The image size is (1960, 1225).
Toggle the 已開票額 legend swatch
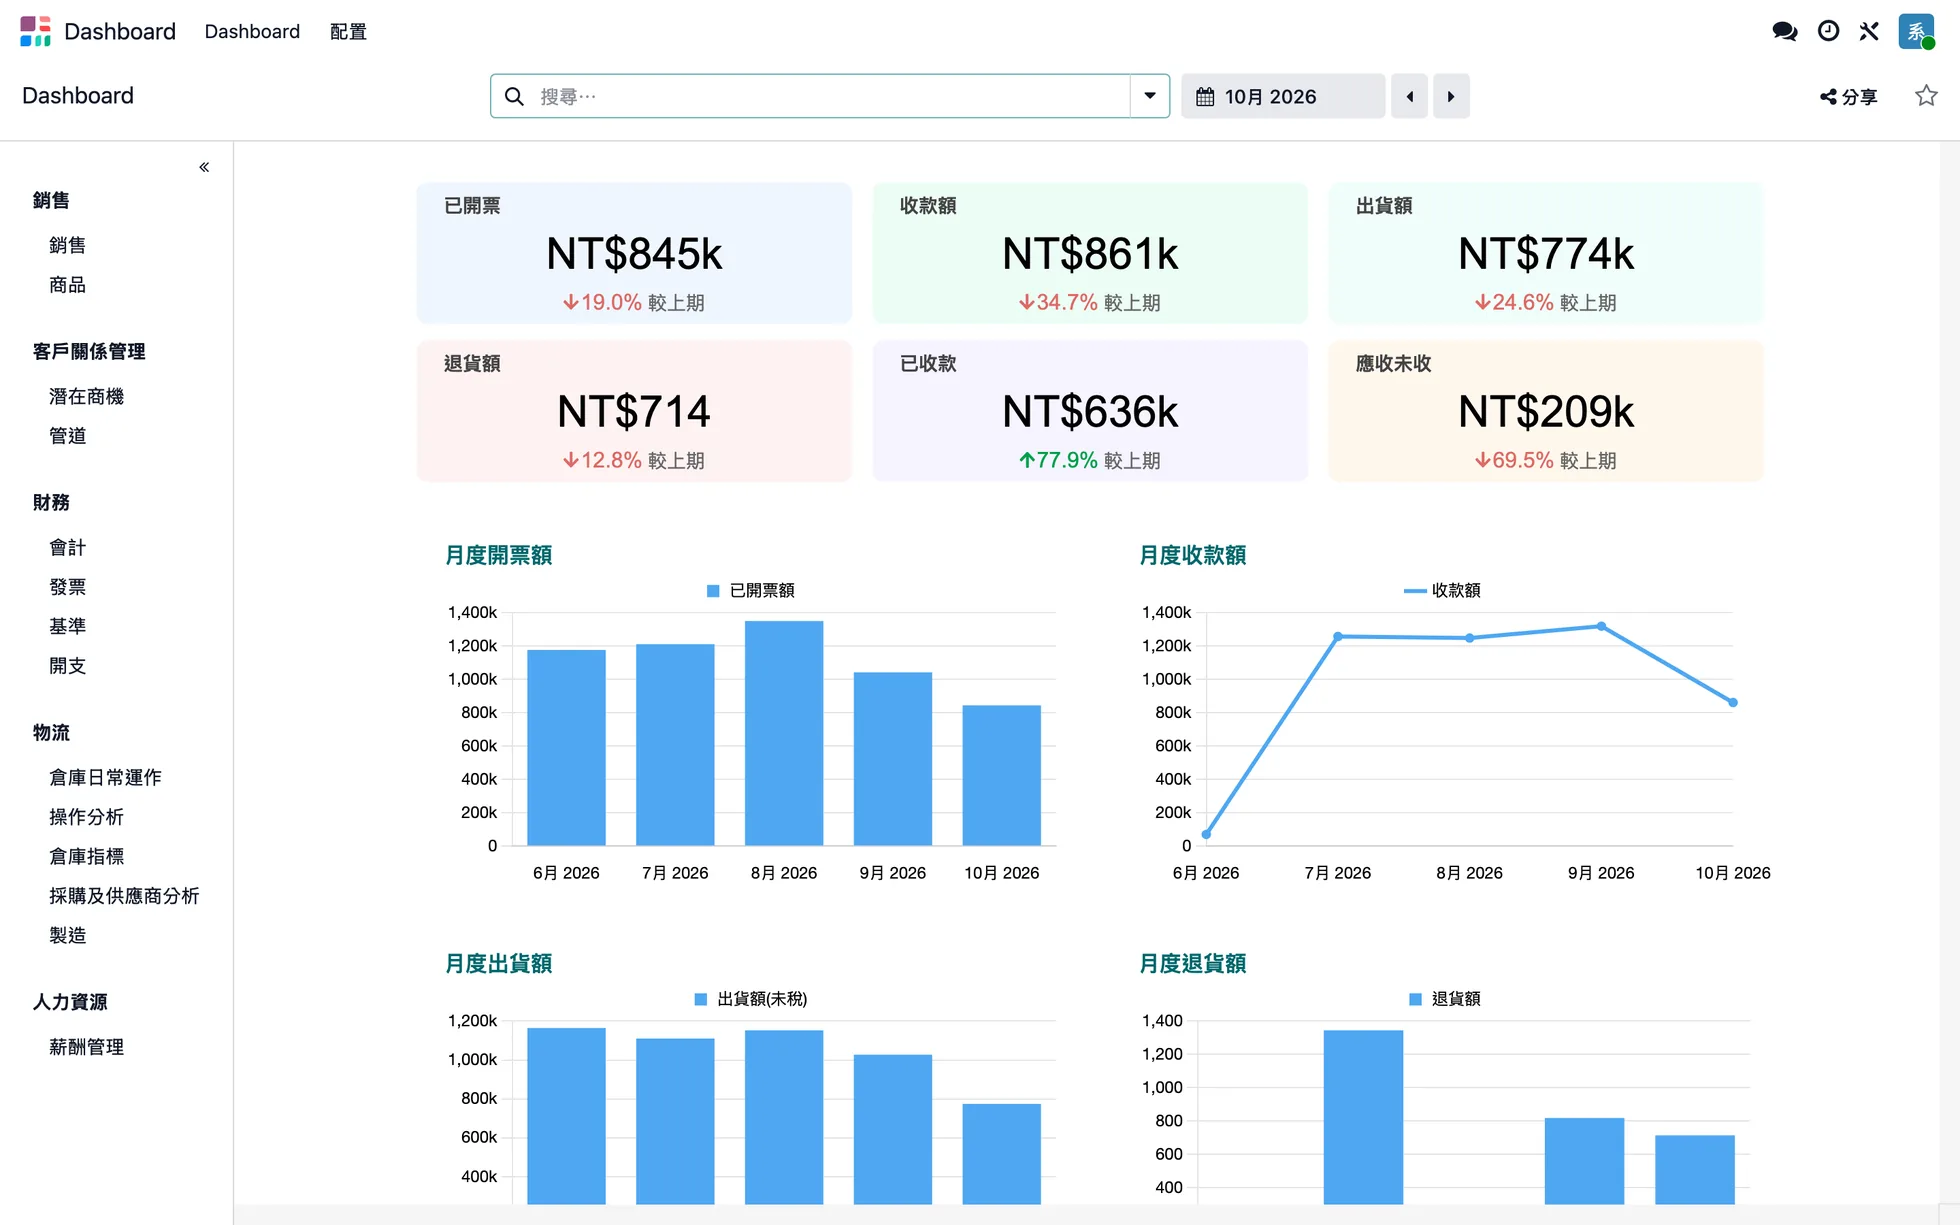[713, 591]
